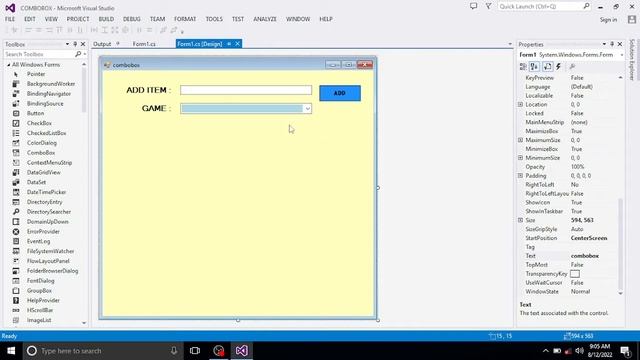Select ComboBox control in Toolbox

[x=41, y=152]
